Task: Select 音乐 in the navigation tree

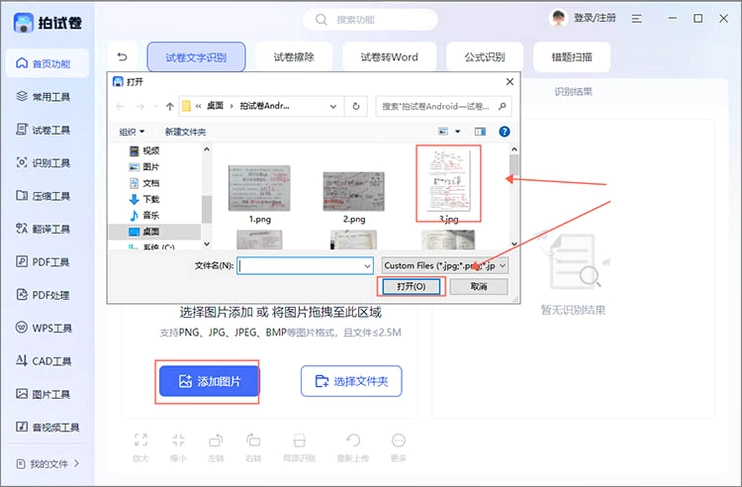Action: pyautogui.click(x=144, y=215)
